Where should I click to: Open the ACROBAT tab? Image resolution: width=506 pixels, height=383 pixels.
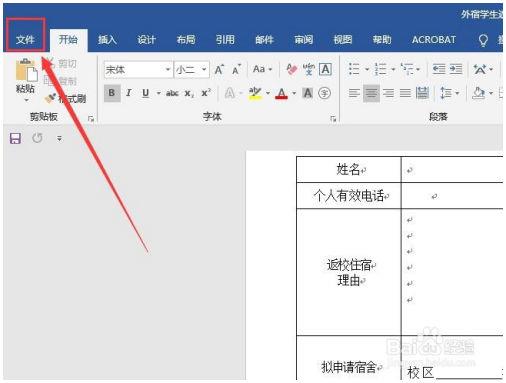pos(434,40)
